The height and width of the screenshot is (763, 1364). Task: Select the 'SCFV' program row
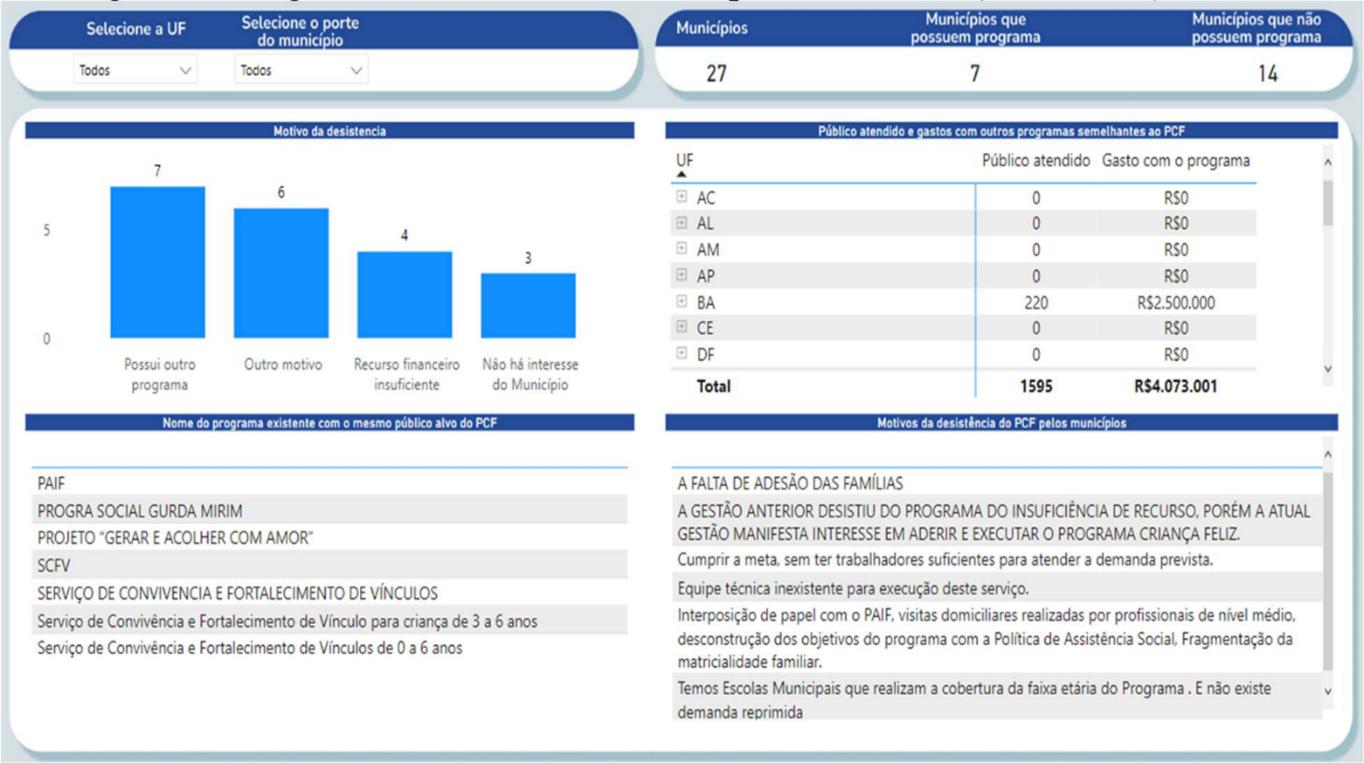(330, 565)
